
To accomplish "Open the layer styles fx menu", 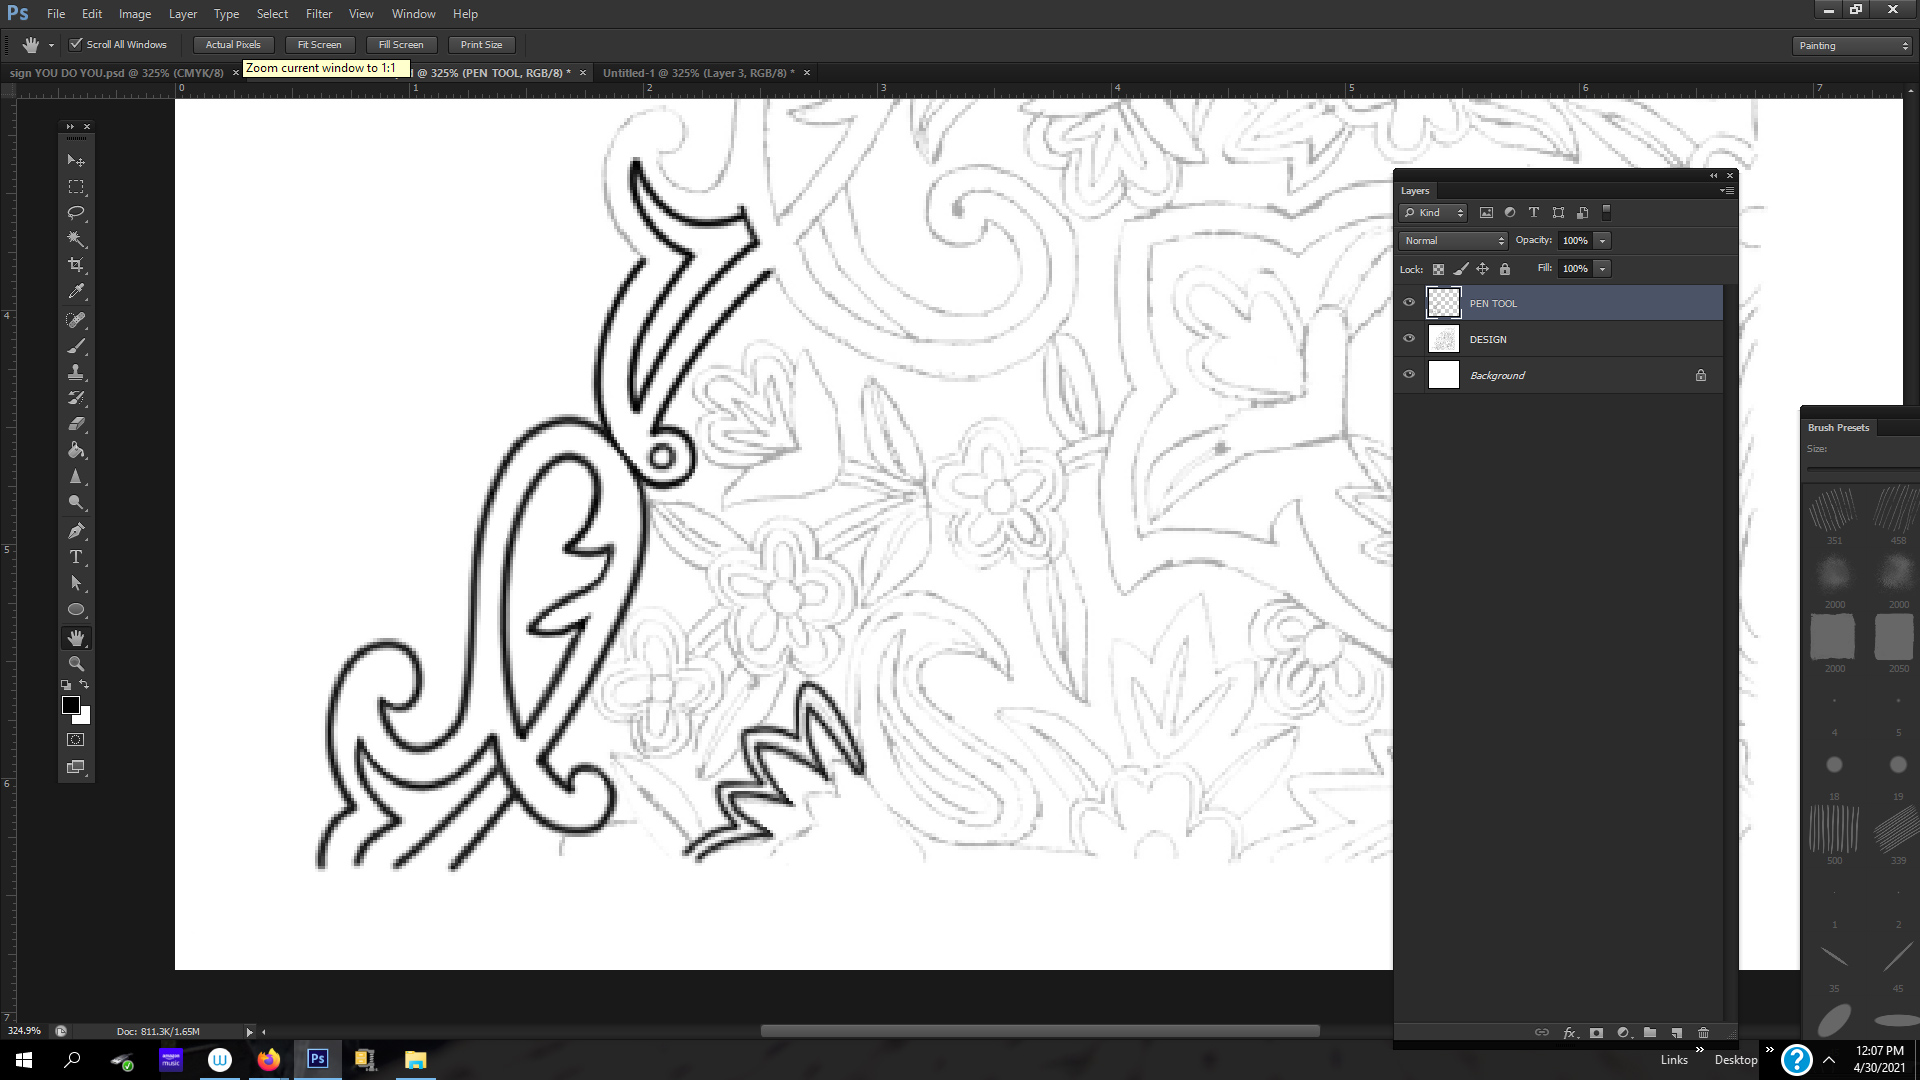I will click(x=1570, y=1032).
